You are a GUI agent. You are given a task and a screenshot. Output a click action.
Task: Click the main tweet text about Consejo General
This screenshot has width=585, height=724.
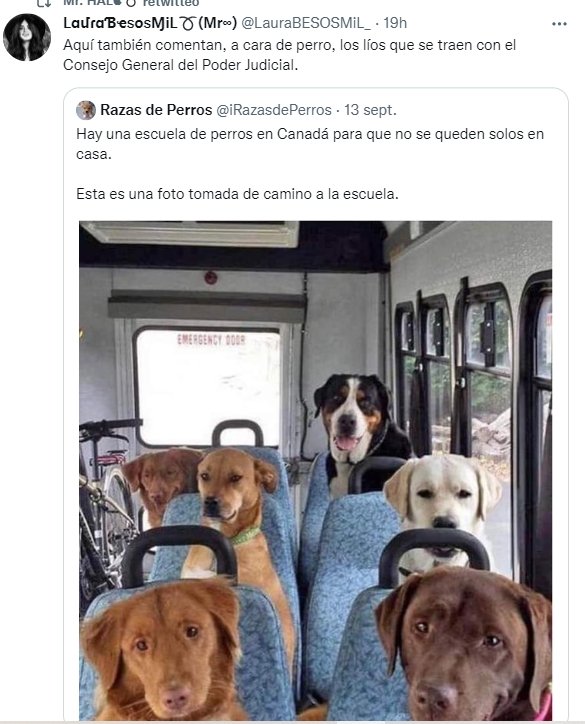click(289, 55)
